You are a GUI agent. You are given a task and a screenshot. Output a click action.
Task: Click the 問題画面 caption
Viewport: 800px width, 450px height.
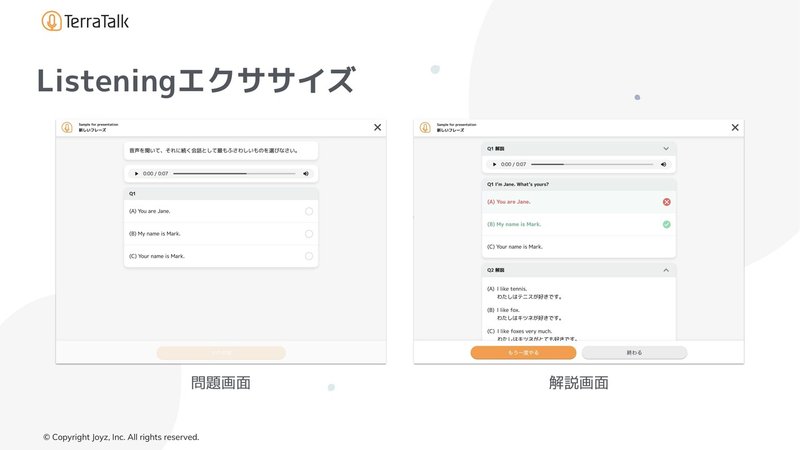[221, 383]
